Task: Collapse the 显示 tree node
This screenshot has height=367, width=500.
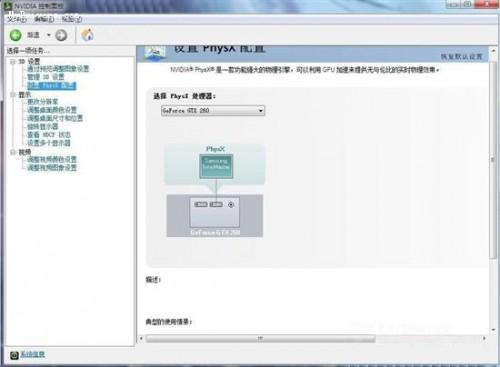Action: click(x=13, y=95)
